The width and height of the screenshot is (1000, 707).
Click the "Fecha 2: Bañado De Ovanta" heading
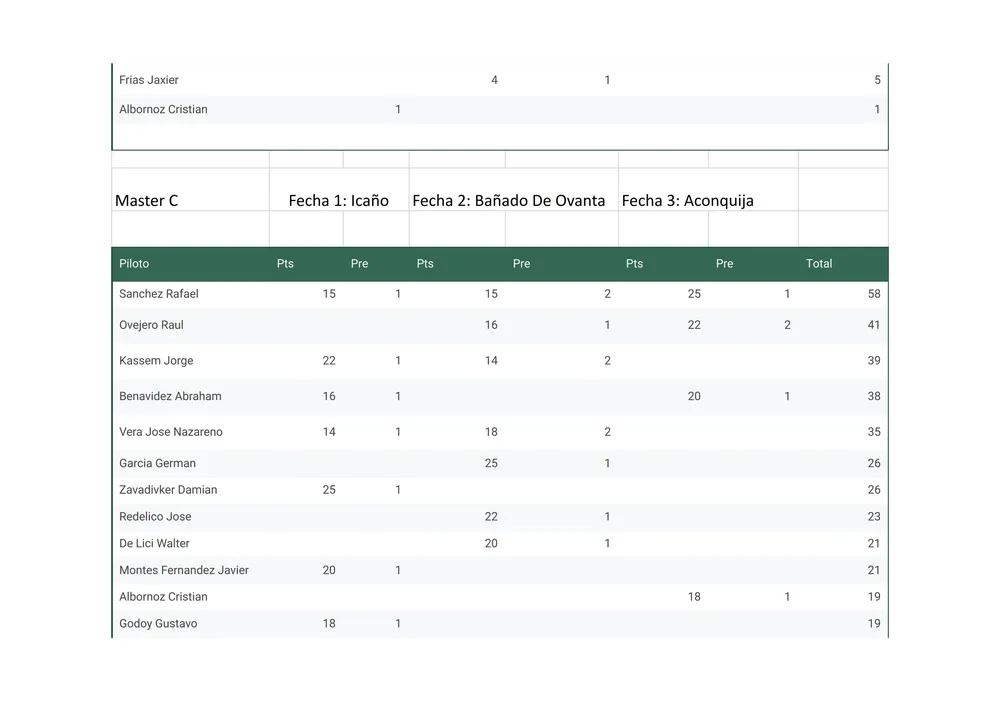508,201
